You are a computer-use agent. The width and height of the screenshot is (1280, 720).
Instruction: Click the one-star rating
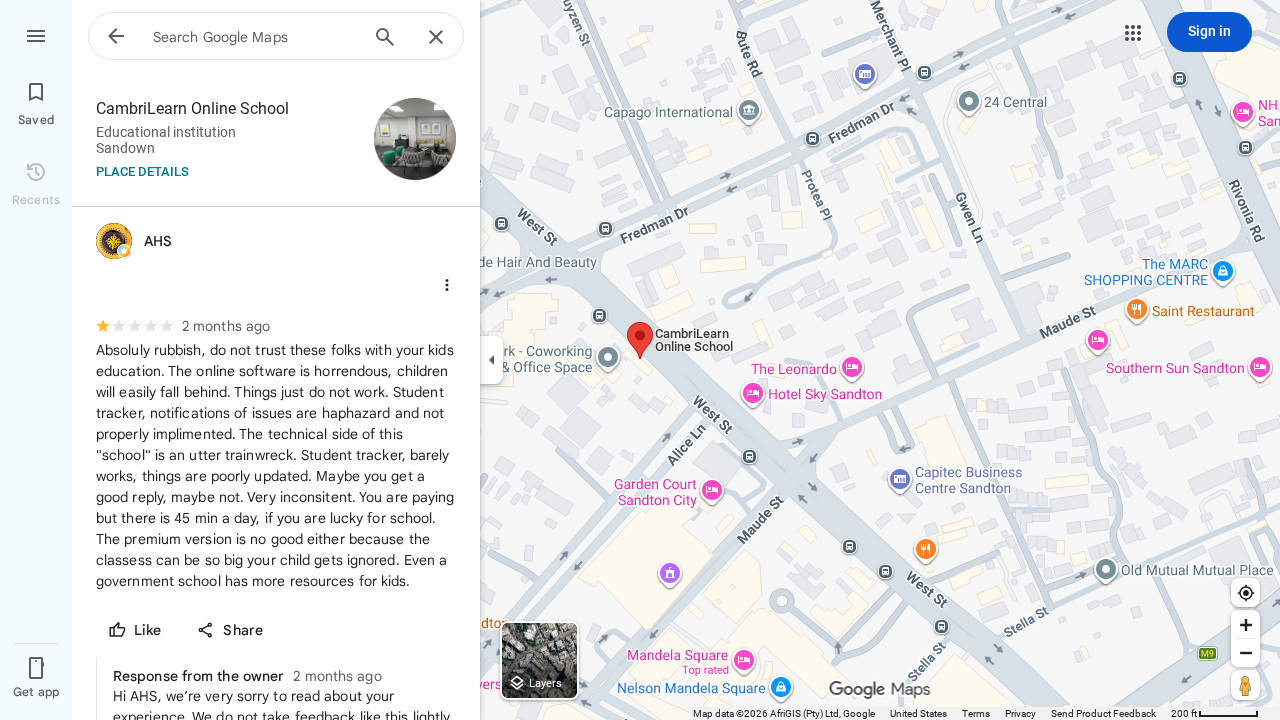point(103,326)
